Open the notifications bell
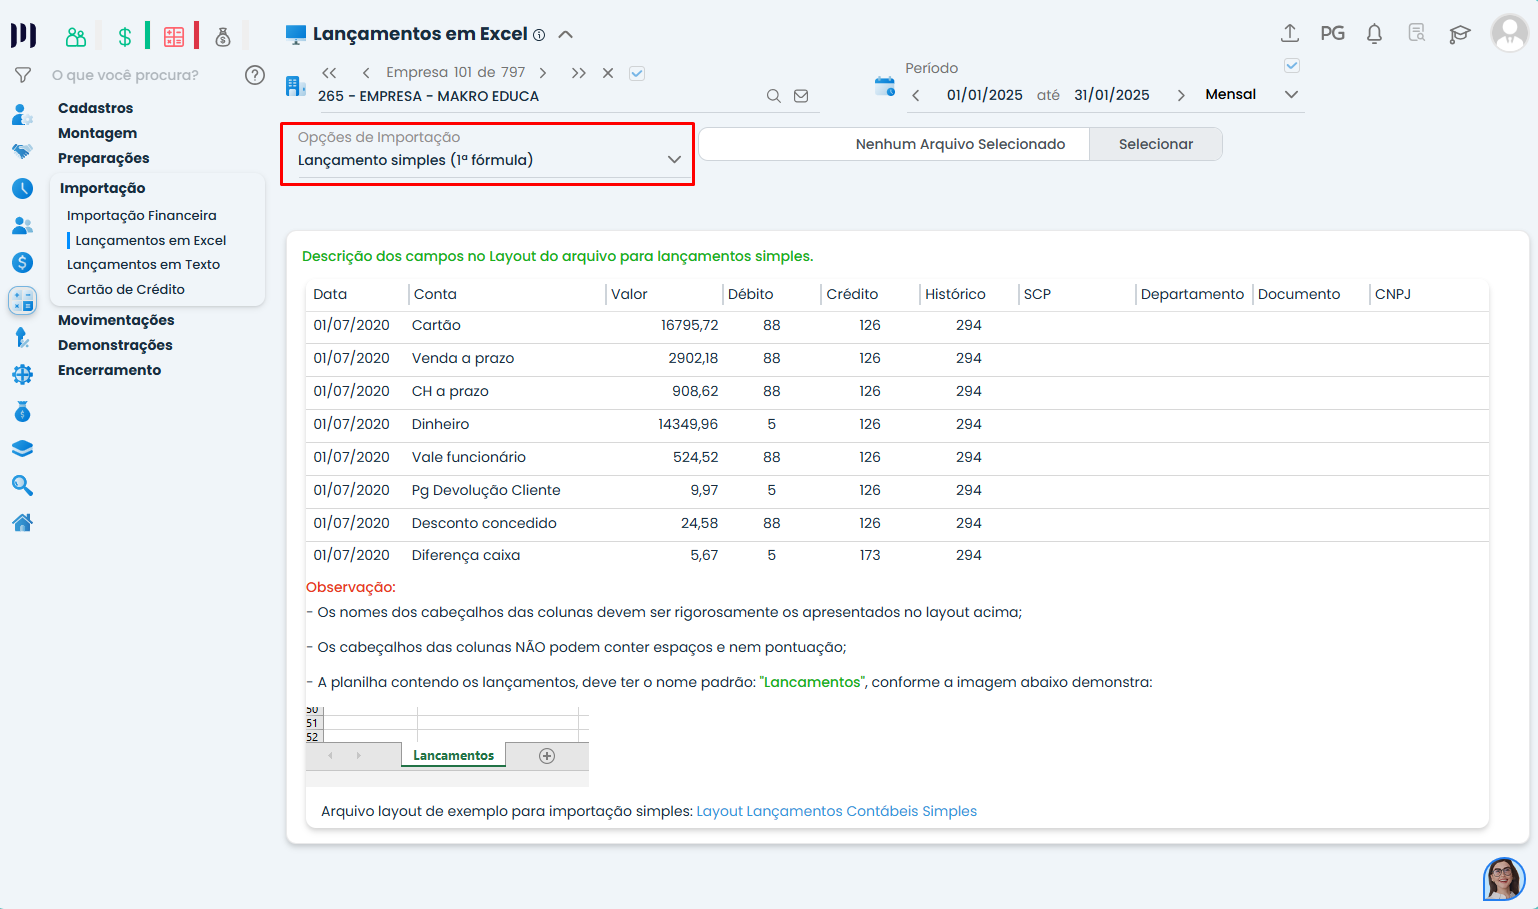The image size is (1538, 909). point(1374,34)
